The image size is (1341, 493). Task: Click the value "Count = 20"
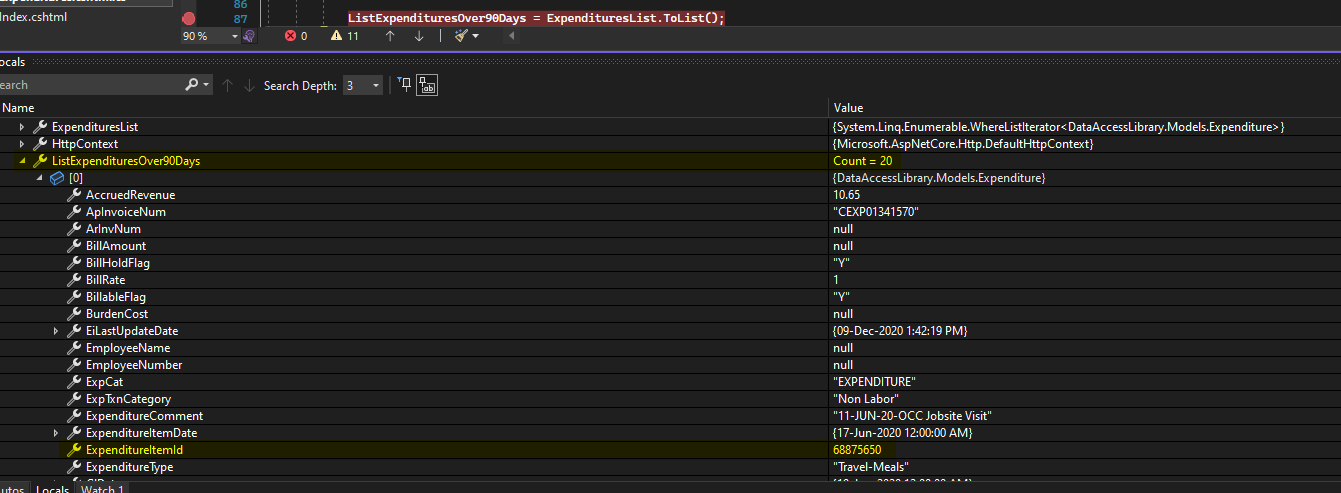[862, 161]
